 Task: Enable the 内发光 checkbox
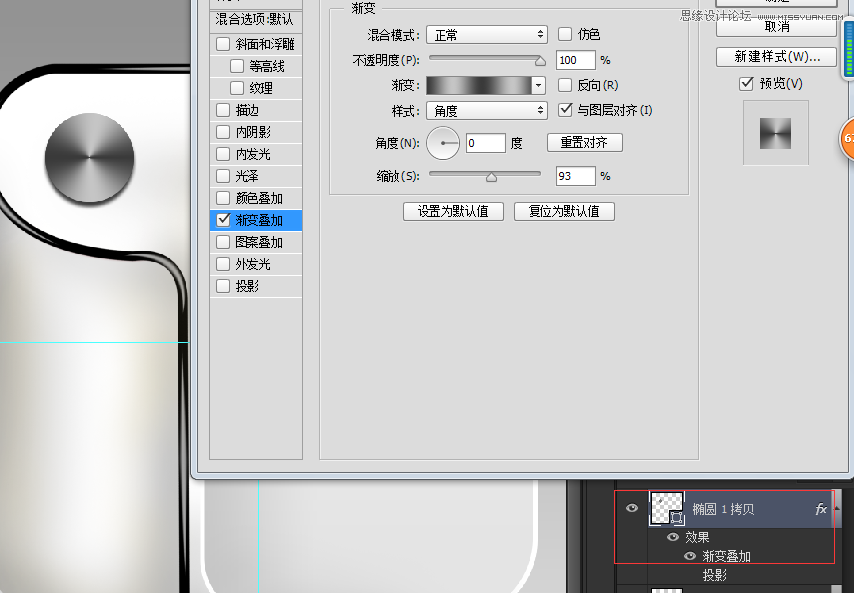(223, 154)
